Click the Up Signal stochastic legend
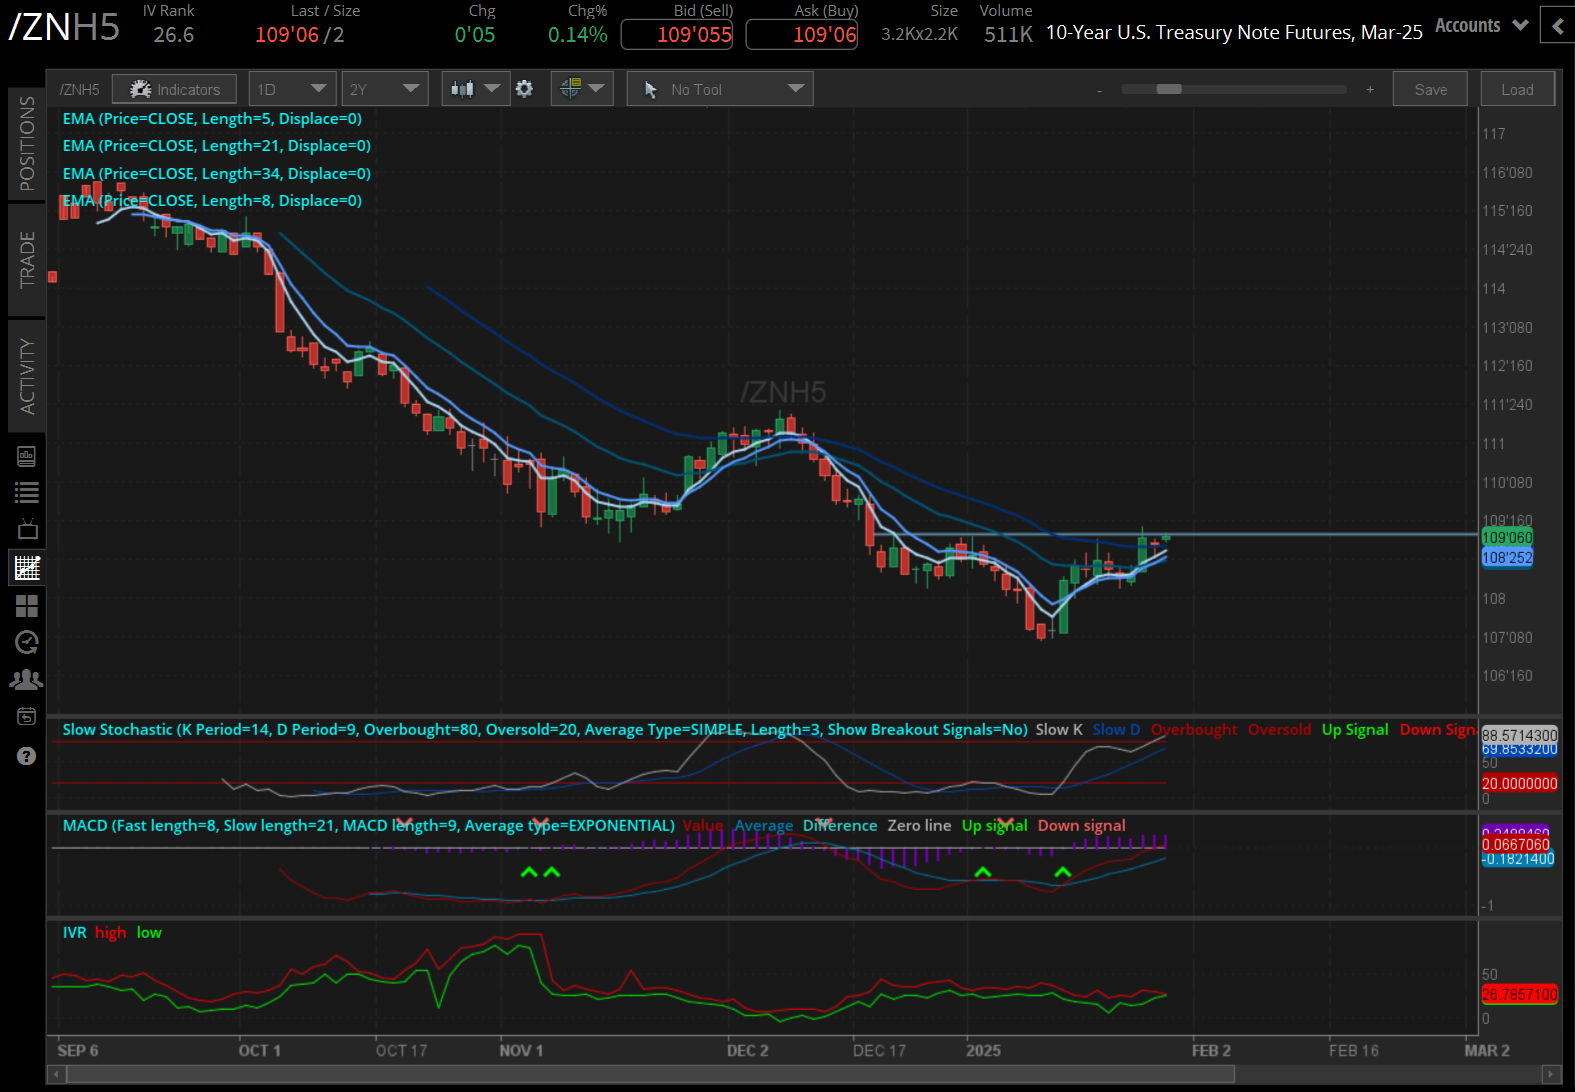Image resolution: width=1575 pixels, height=1092 pixels. (1355, 729)
